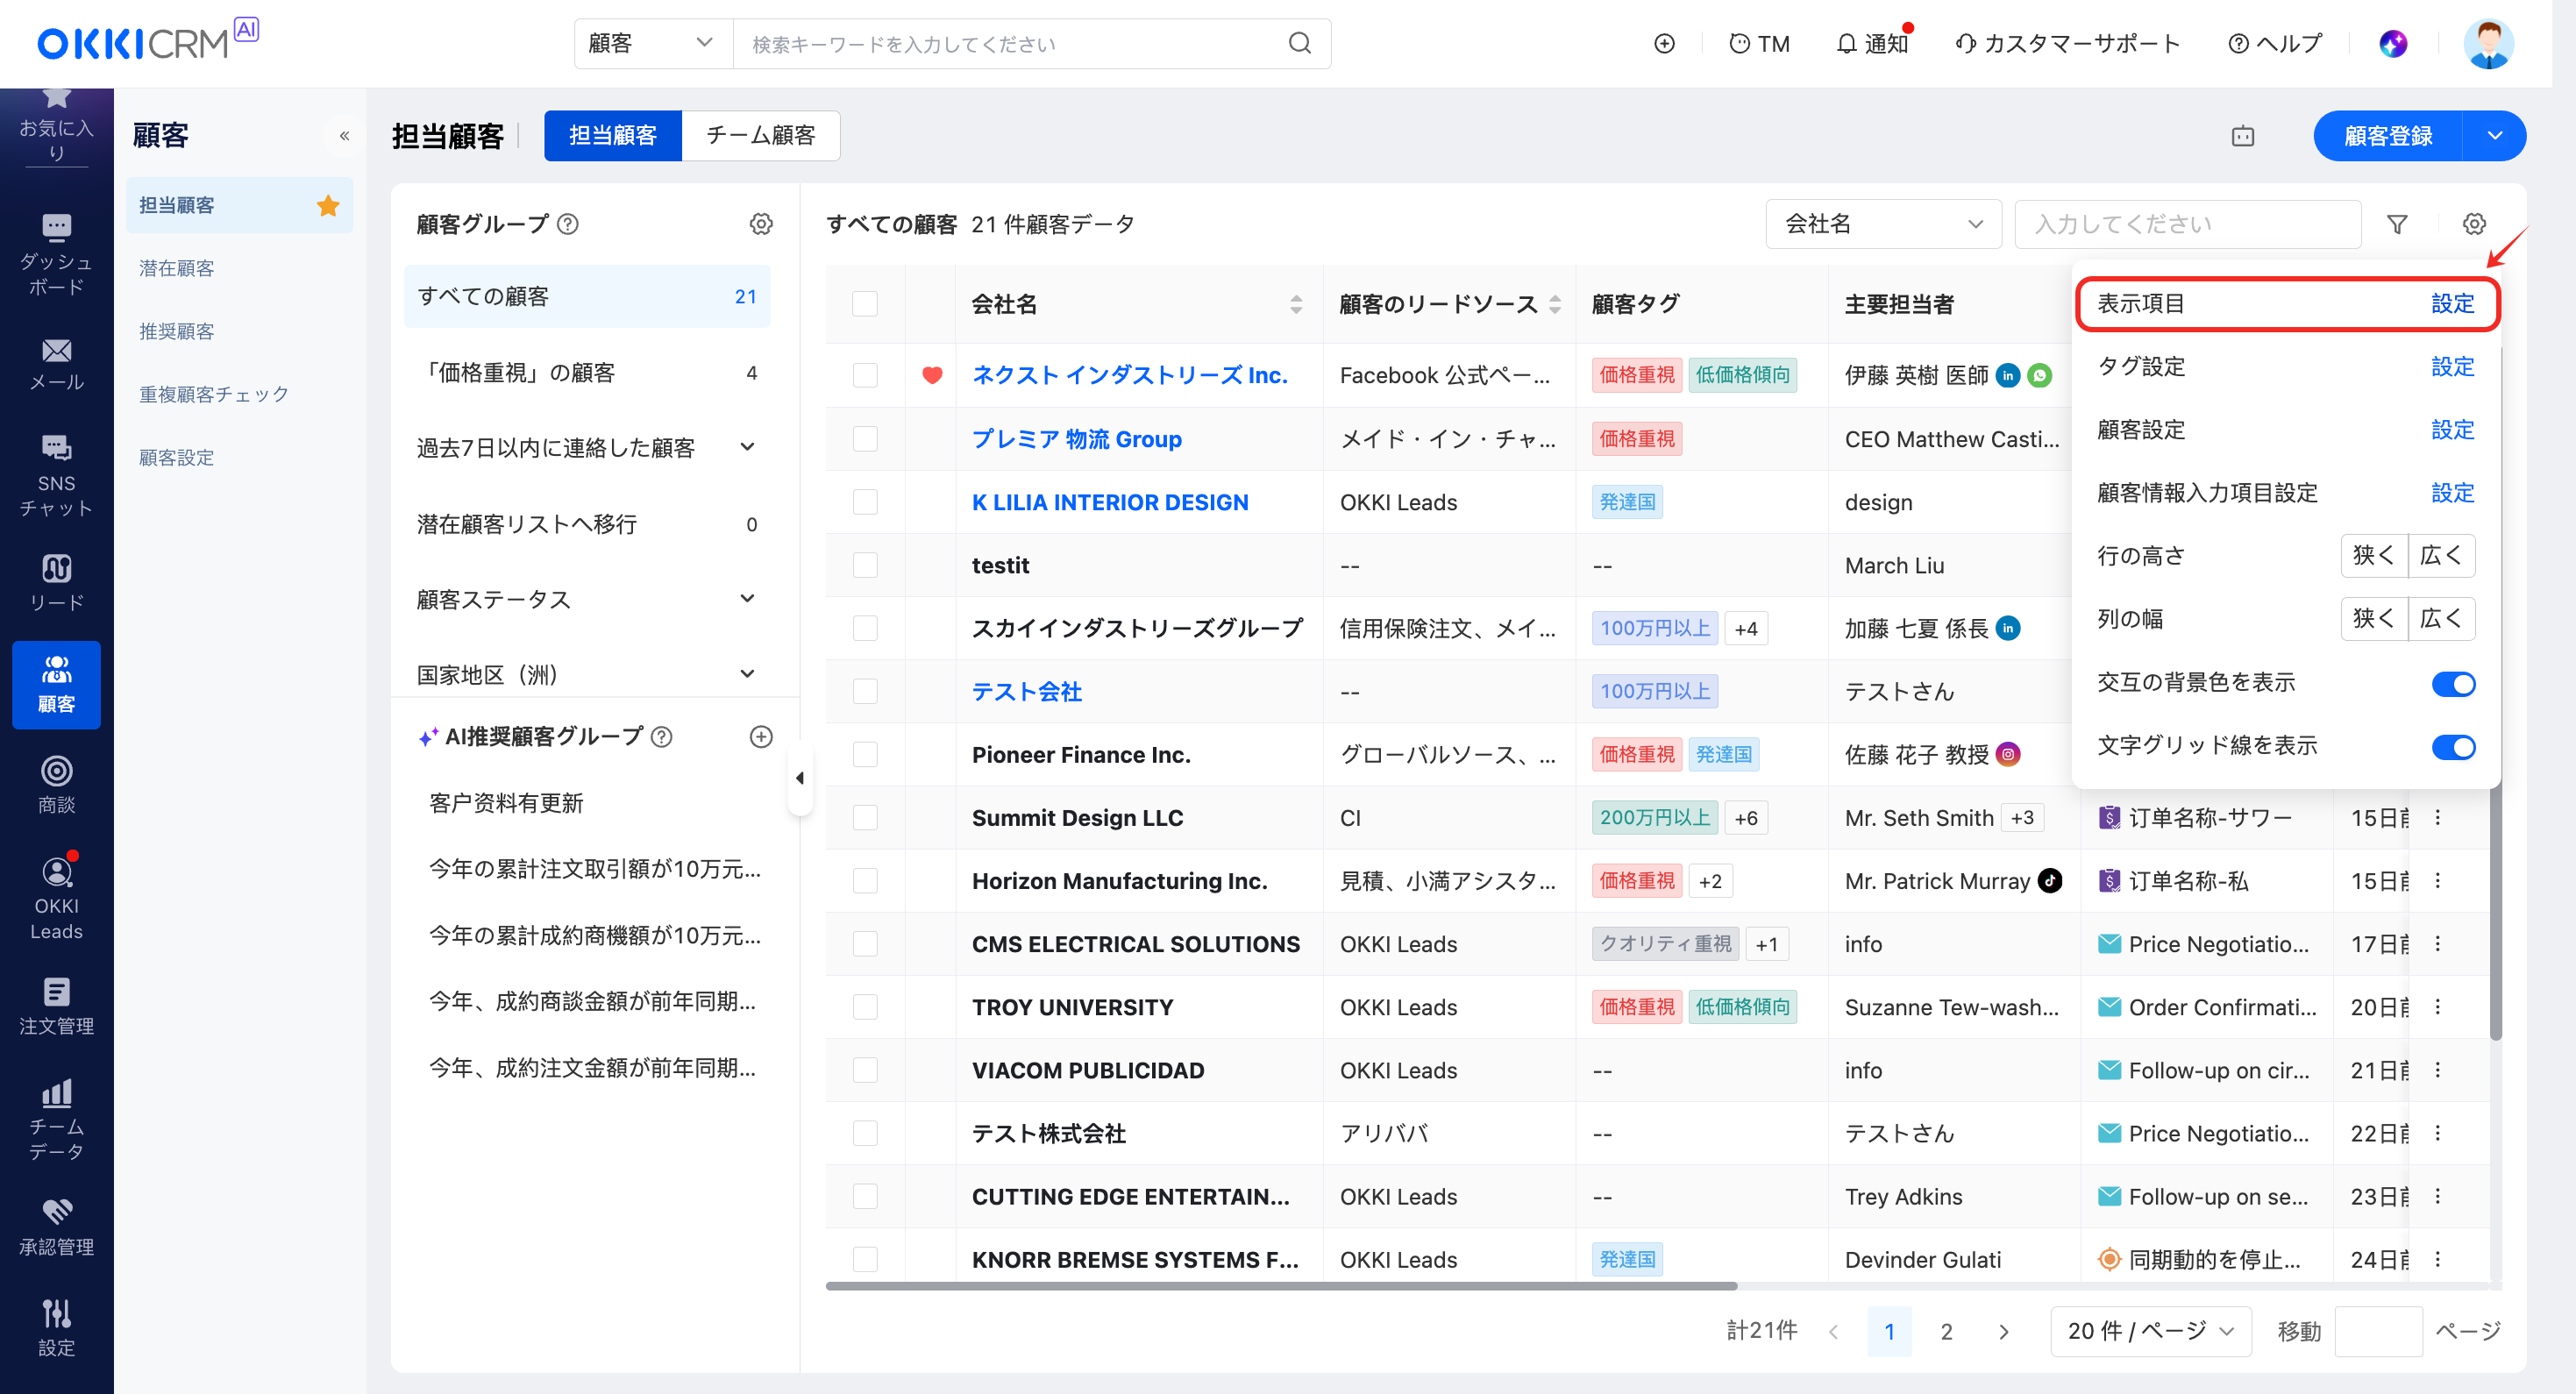Image resolution: width=2576 pixels, height=1394 pixels.
Task: Open the more menu for Summit Design LLC row
Action: (x=2438, y=818)
